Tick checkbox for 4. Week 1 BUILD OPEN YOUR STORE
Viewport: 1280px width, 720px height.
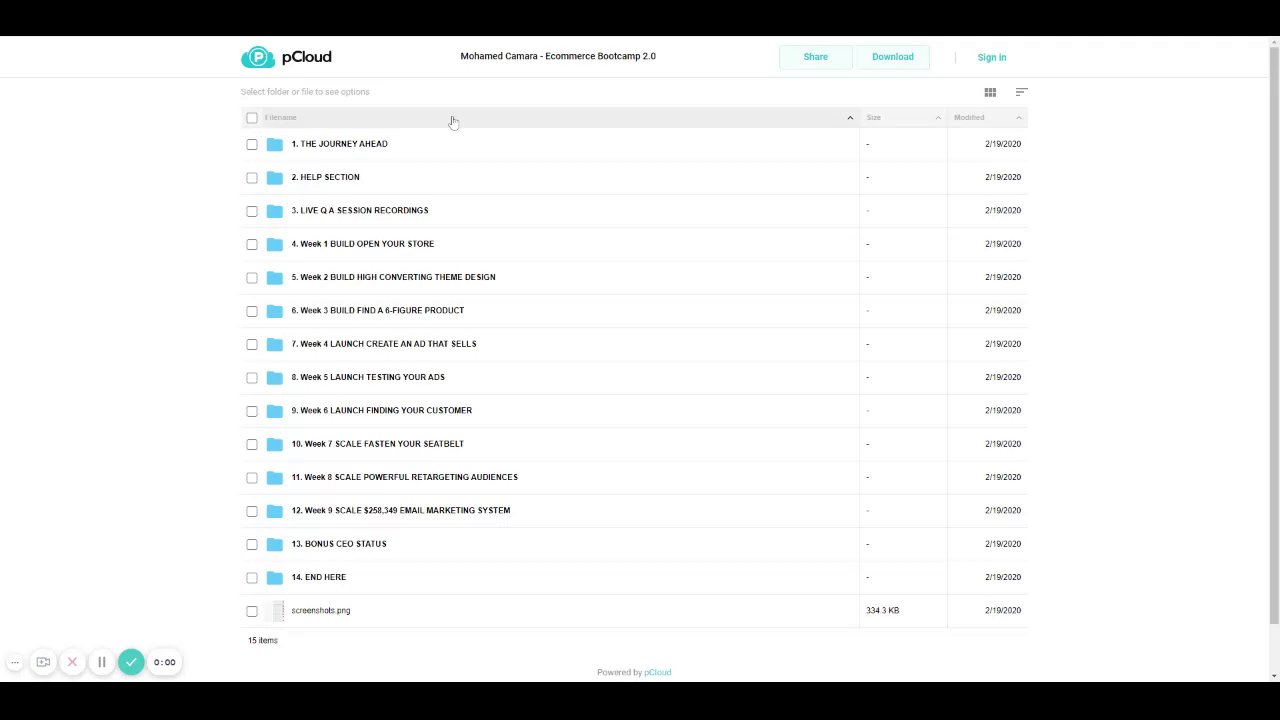252,244
